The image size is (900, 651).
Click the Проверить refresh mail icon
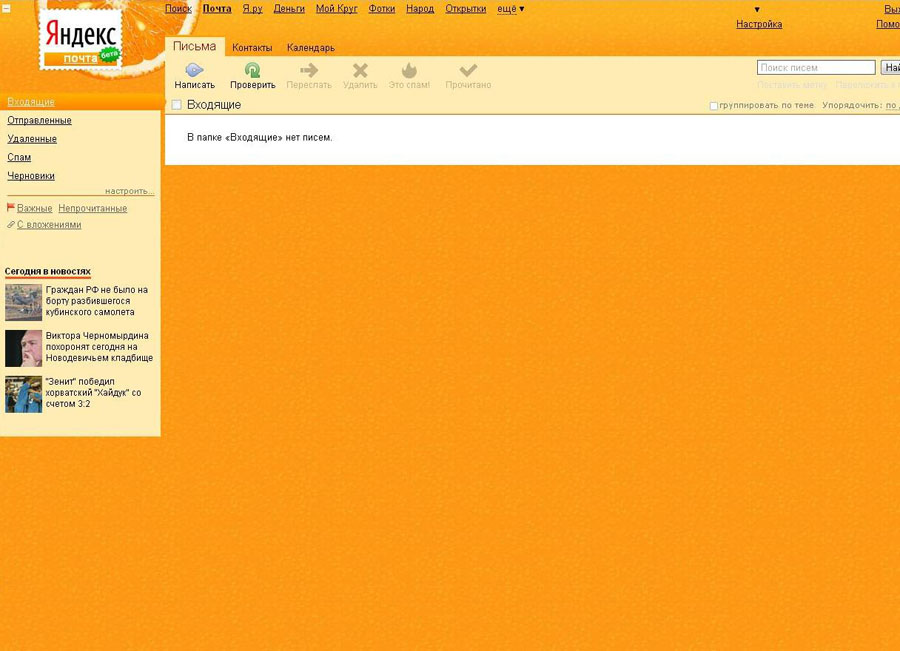(253, 70)
